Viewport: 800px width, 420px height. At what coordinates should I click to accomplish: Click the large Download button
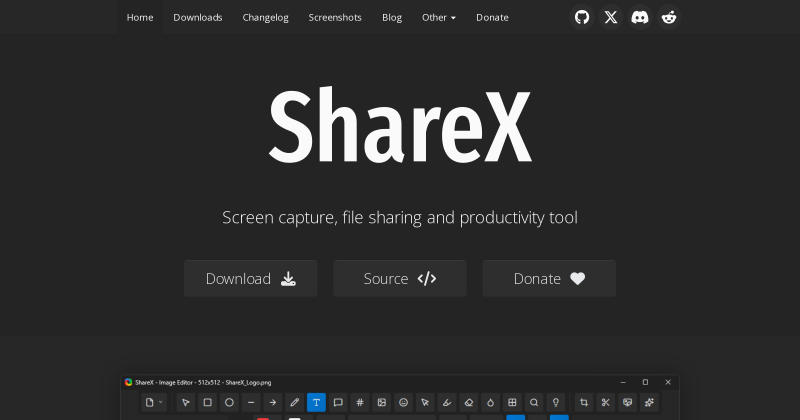251,279
